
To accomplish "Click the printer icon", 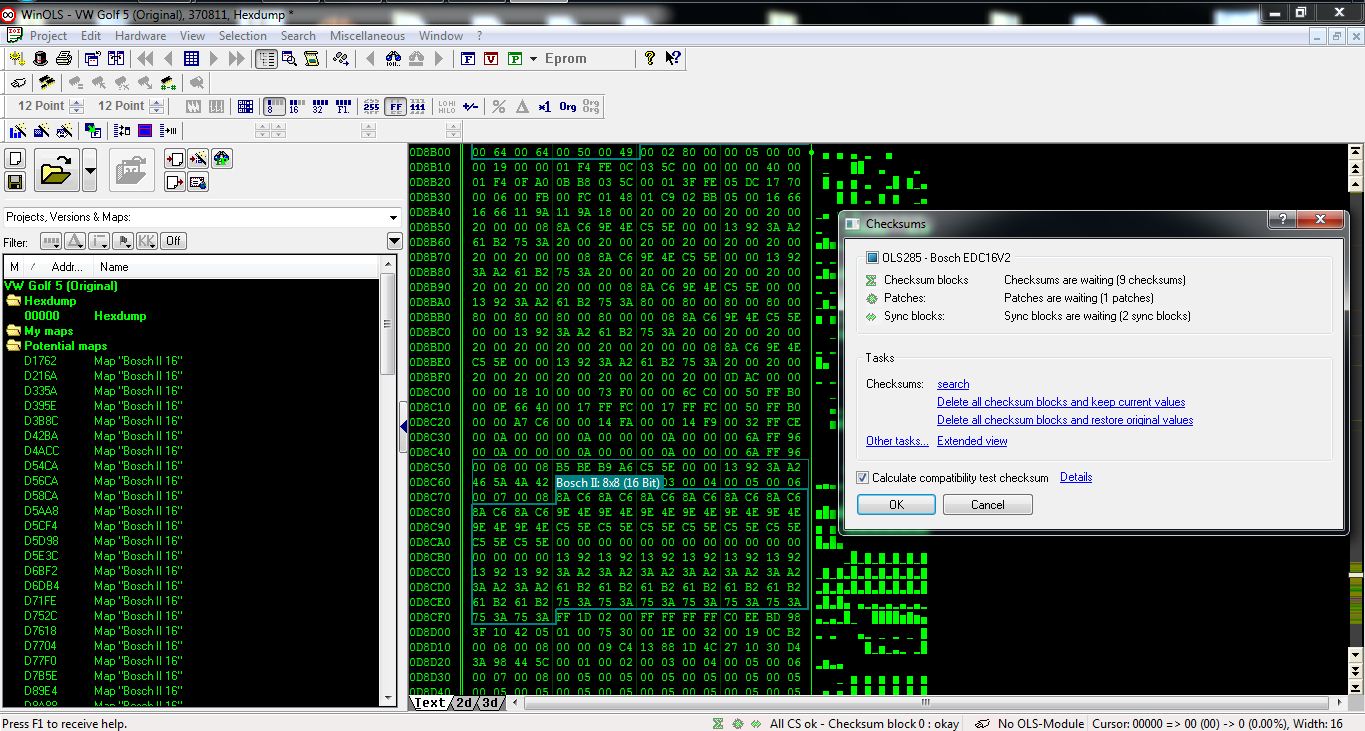I will coord(63,58).
